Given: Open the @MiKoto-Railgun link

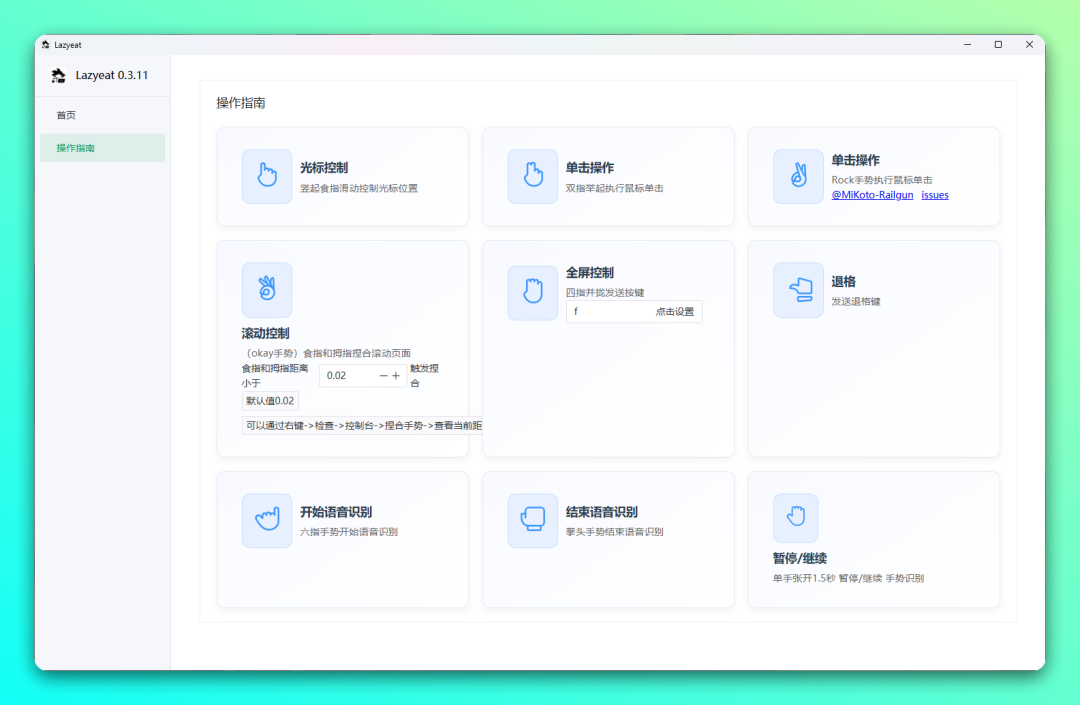Looking at the screenshot, I should 871,195.
